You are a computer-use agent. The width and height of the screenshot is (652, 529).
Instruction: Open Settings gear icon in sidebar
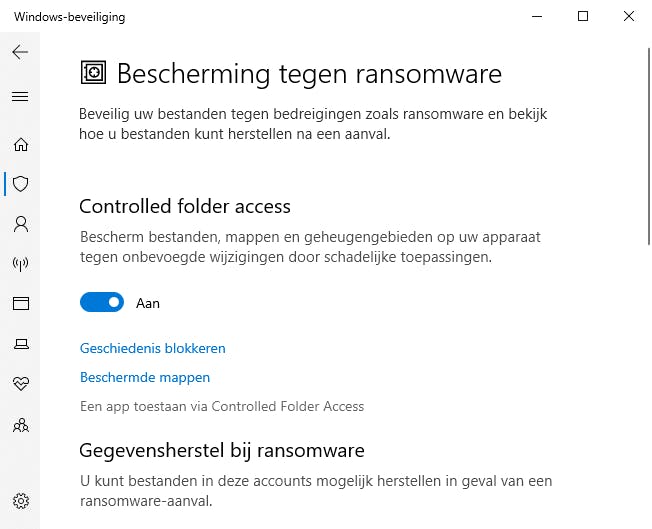pyautogui.click(x=20, y=501)
